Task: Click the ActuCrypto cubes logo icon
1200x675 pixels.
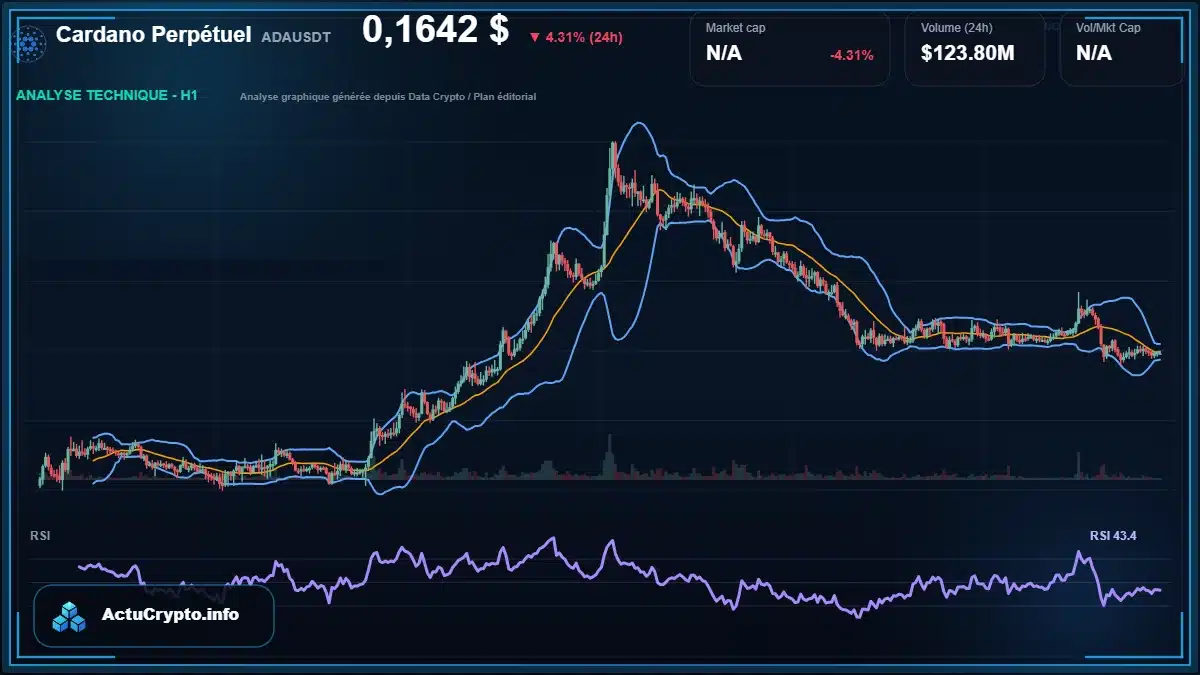Action: (70, 616)
